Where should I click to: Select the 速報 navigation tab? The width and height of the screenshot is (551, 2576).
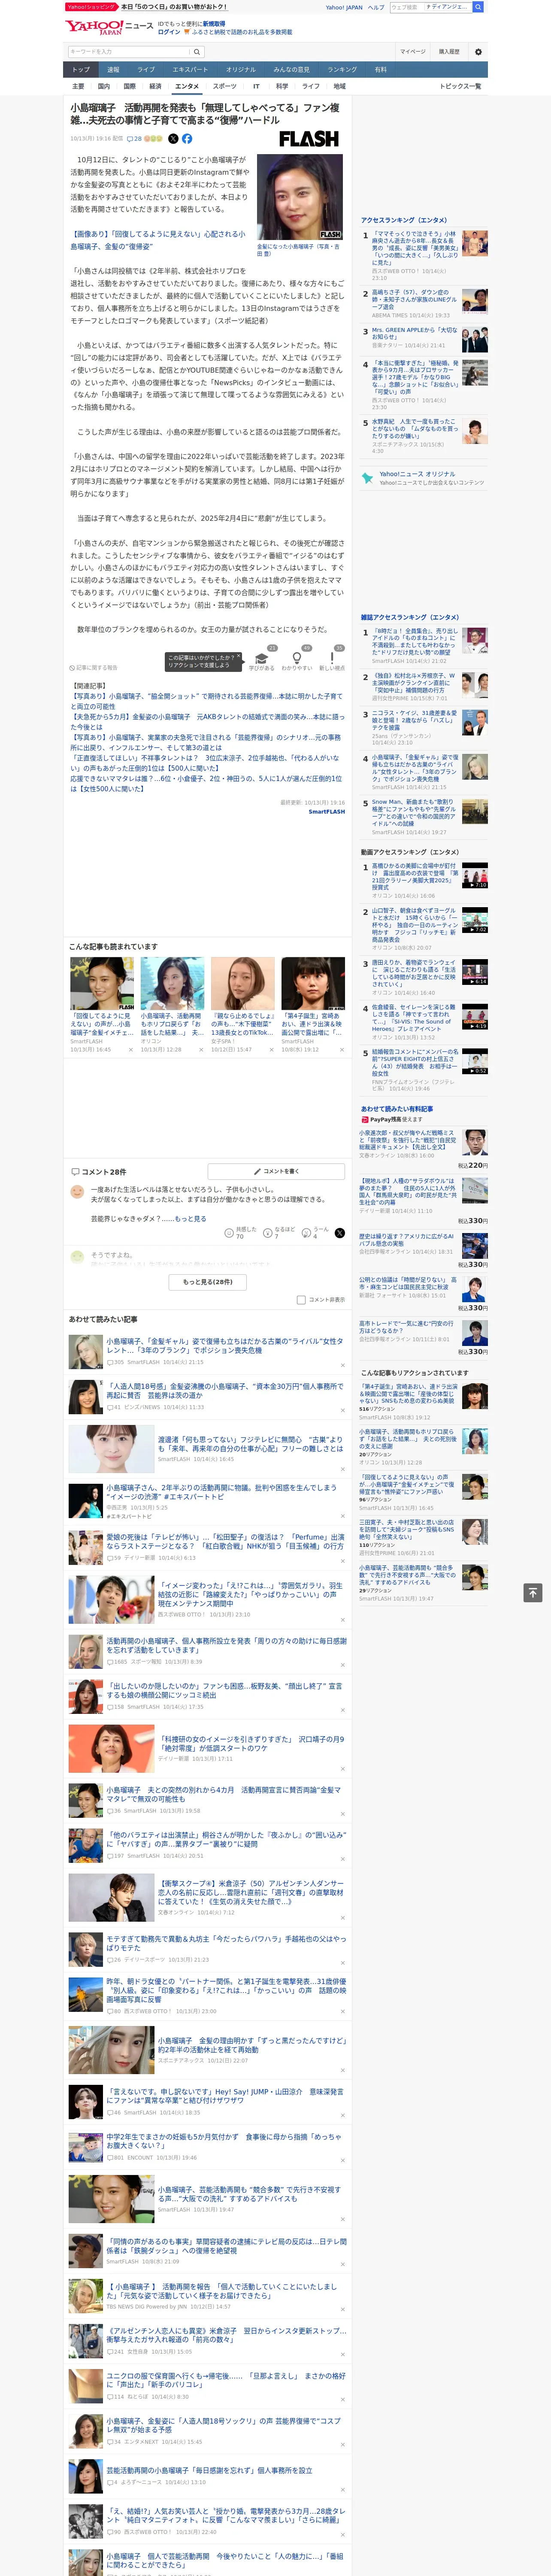click(113, 70)
